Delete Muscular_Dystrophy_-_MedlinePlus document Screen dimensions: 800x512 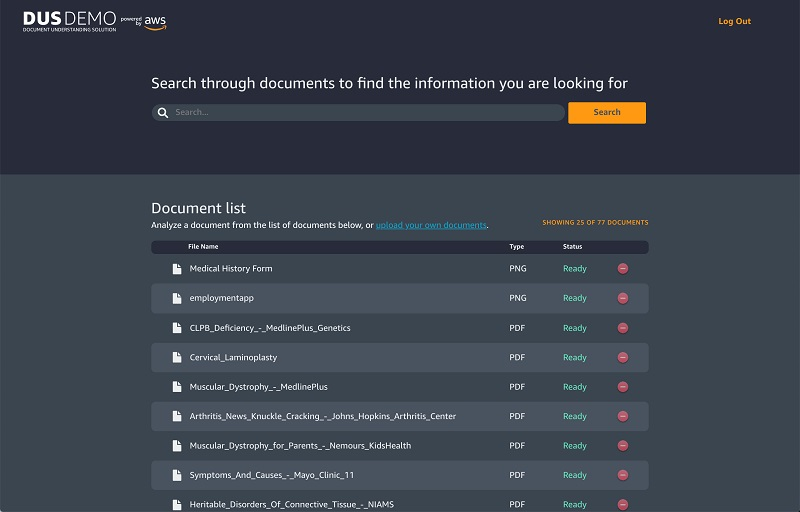click(x=623, y=387)
